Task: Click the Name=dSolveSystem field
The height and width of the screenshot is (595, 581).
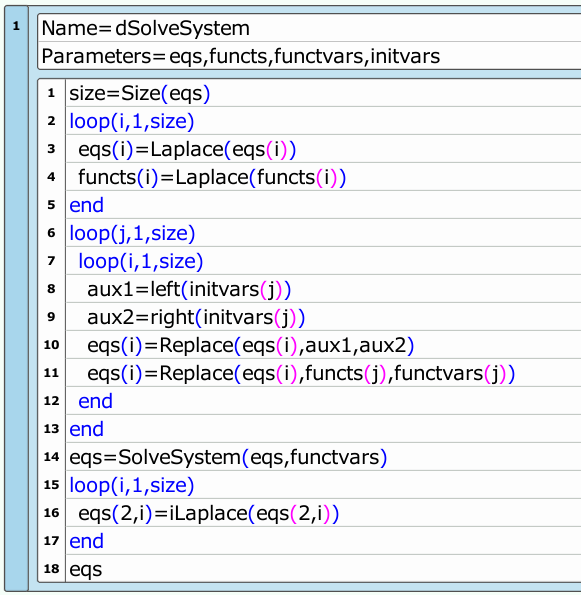Action: (309, 28)
